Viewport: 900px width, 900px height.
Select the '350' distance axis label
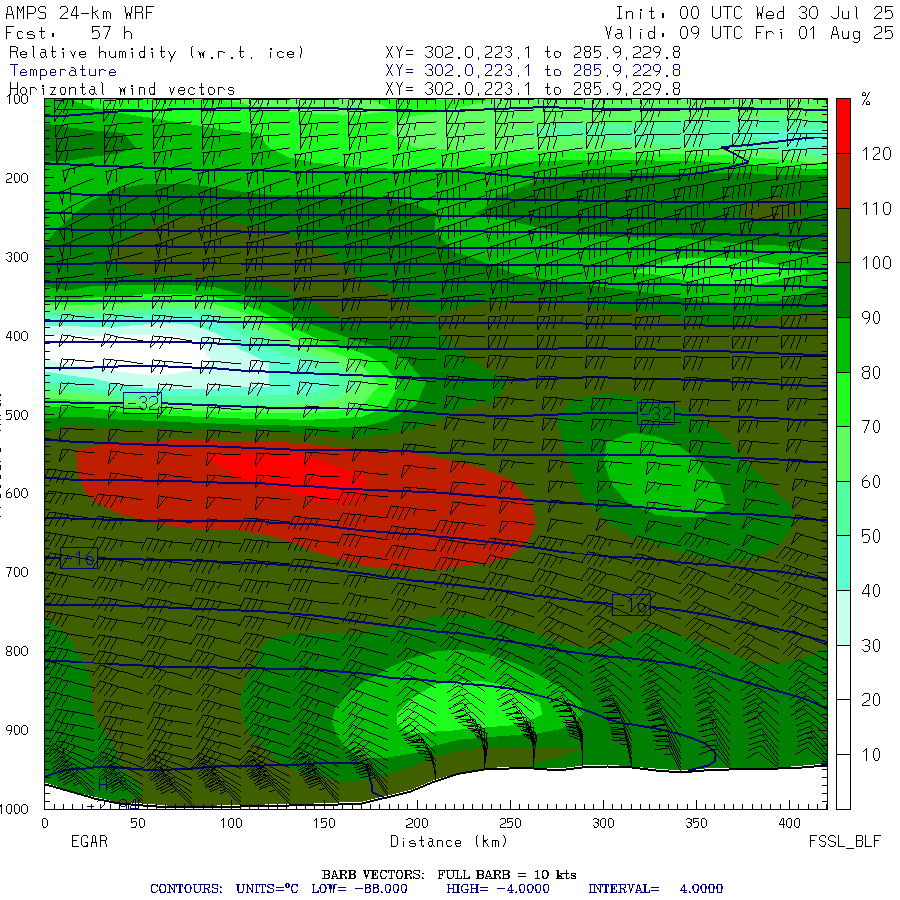pos(696,823)
